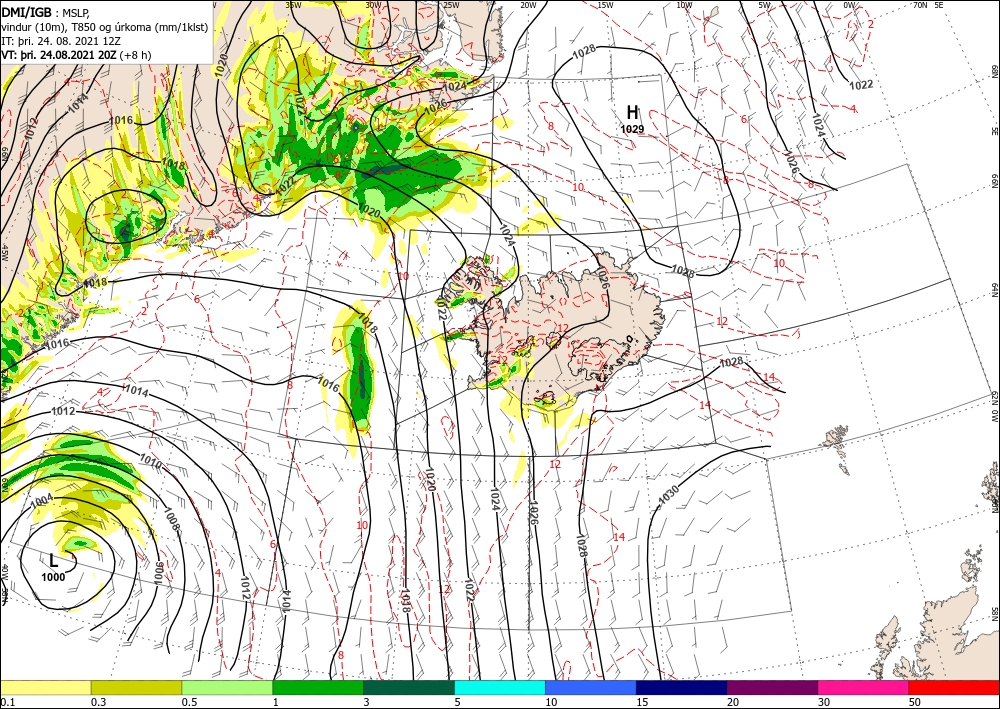
Task: Click the blue 10–15 legend swatch
Action: click(591, 687)
